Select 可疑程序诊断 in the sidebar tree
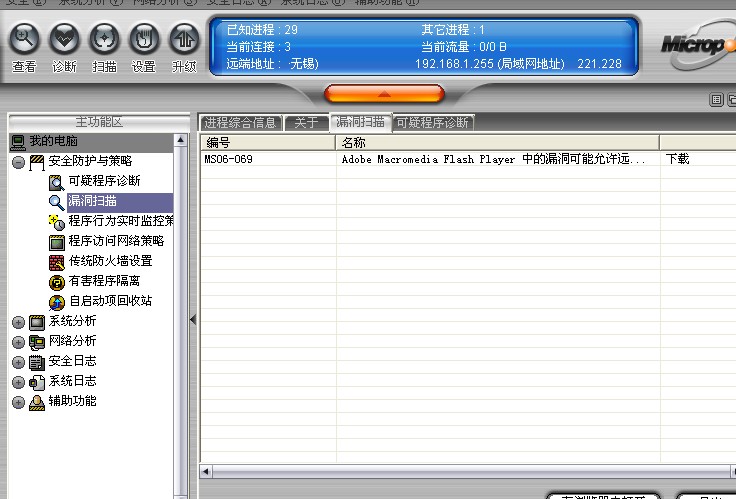Viewport: 736px width, 499px height. 104,181
